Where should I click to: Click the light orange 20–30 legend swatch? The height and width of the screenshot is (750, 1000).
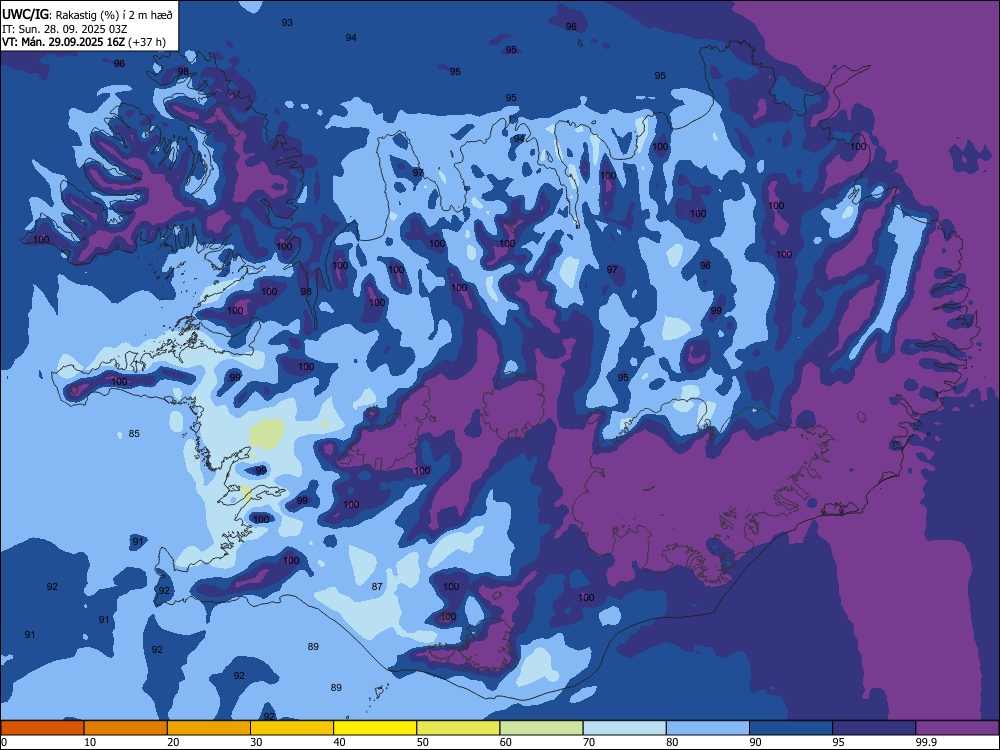pyautogui.click(x=209, y=728)
